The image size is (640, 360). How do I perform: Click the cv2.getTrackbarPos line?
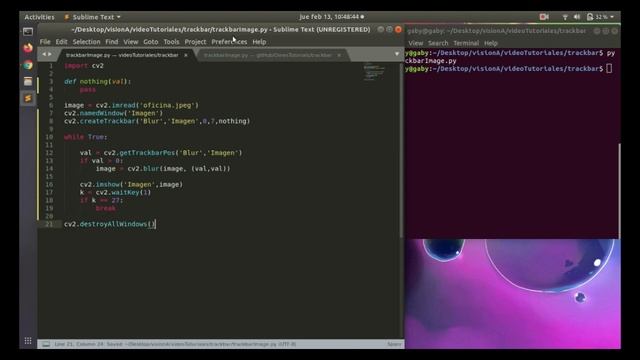tap(161, 153)
